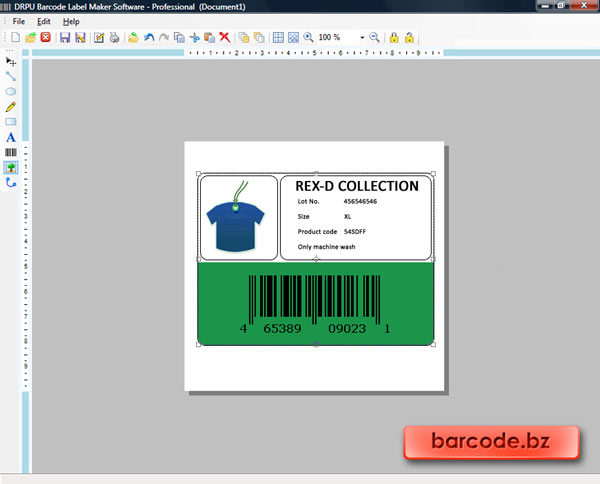This screenshot has width=600, height=484.
Task: Open the File menu
Action: 19,21
